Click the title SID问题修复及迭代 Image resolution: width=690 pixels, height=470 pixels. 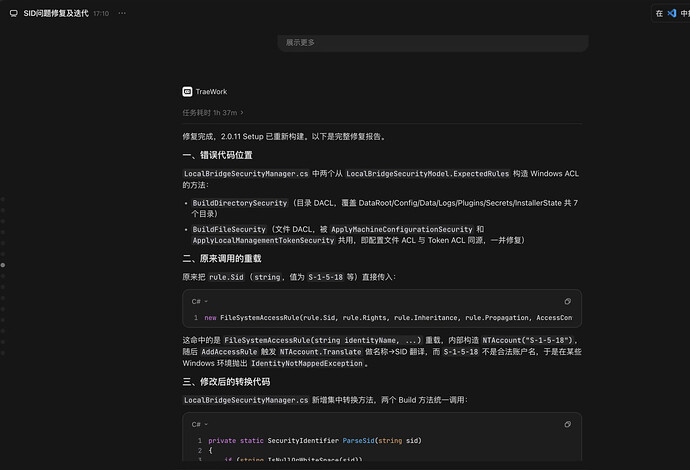click(x=56, y=13)
